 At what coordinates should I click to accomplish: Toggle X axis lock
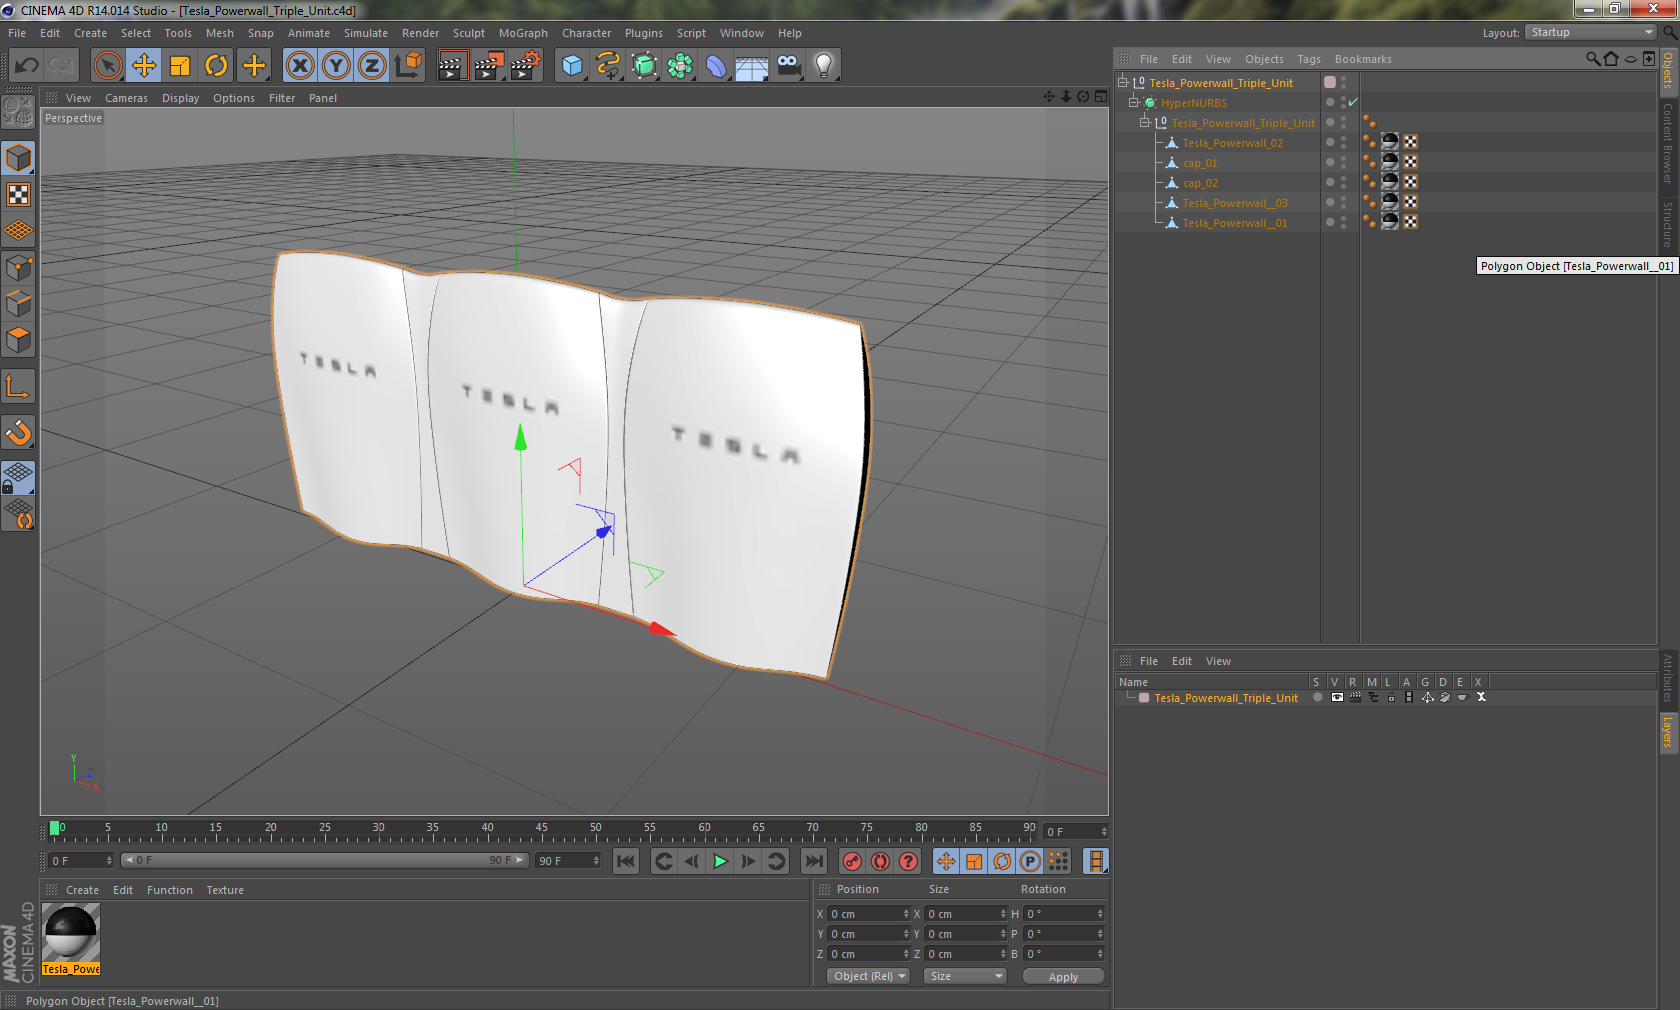tap(299, 66)
